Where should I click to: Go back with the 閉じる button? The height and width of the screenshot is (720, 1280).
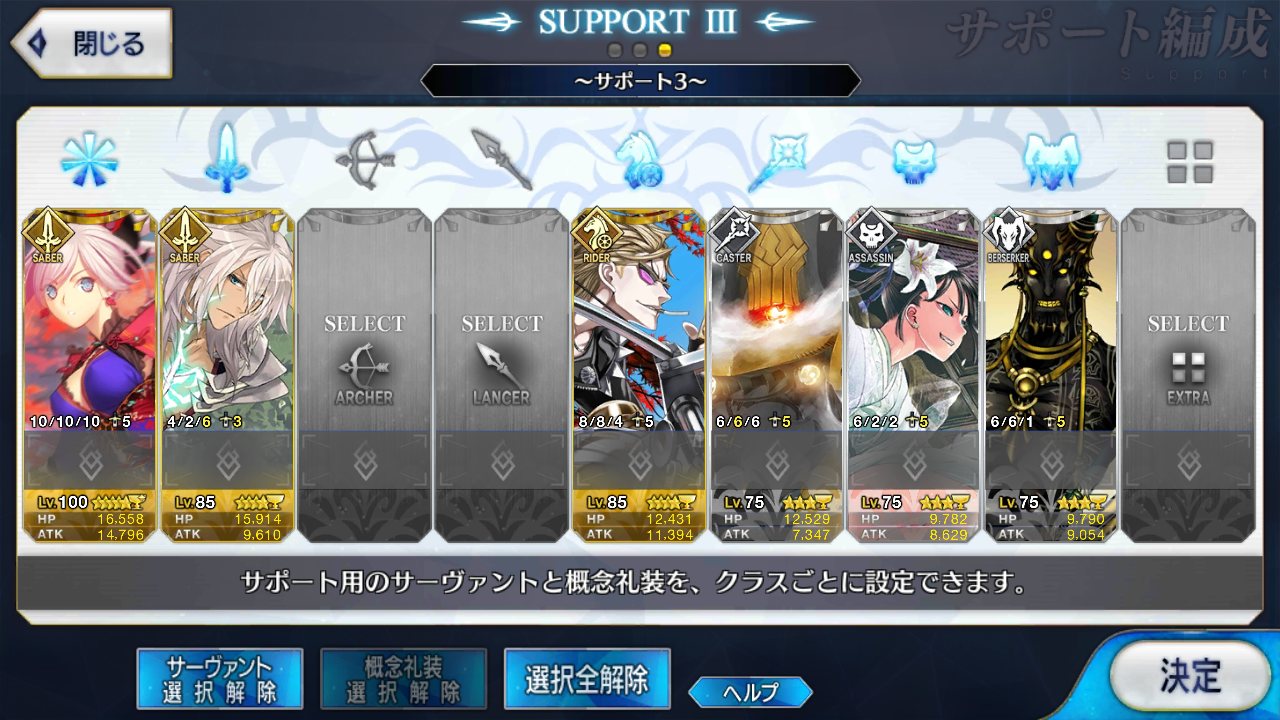91,43
